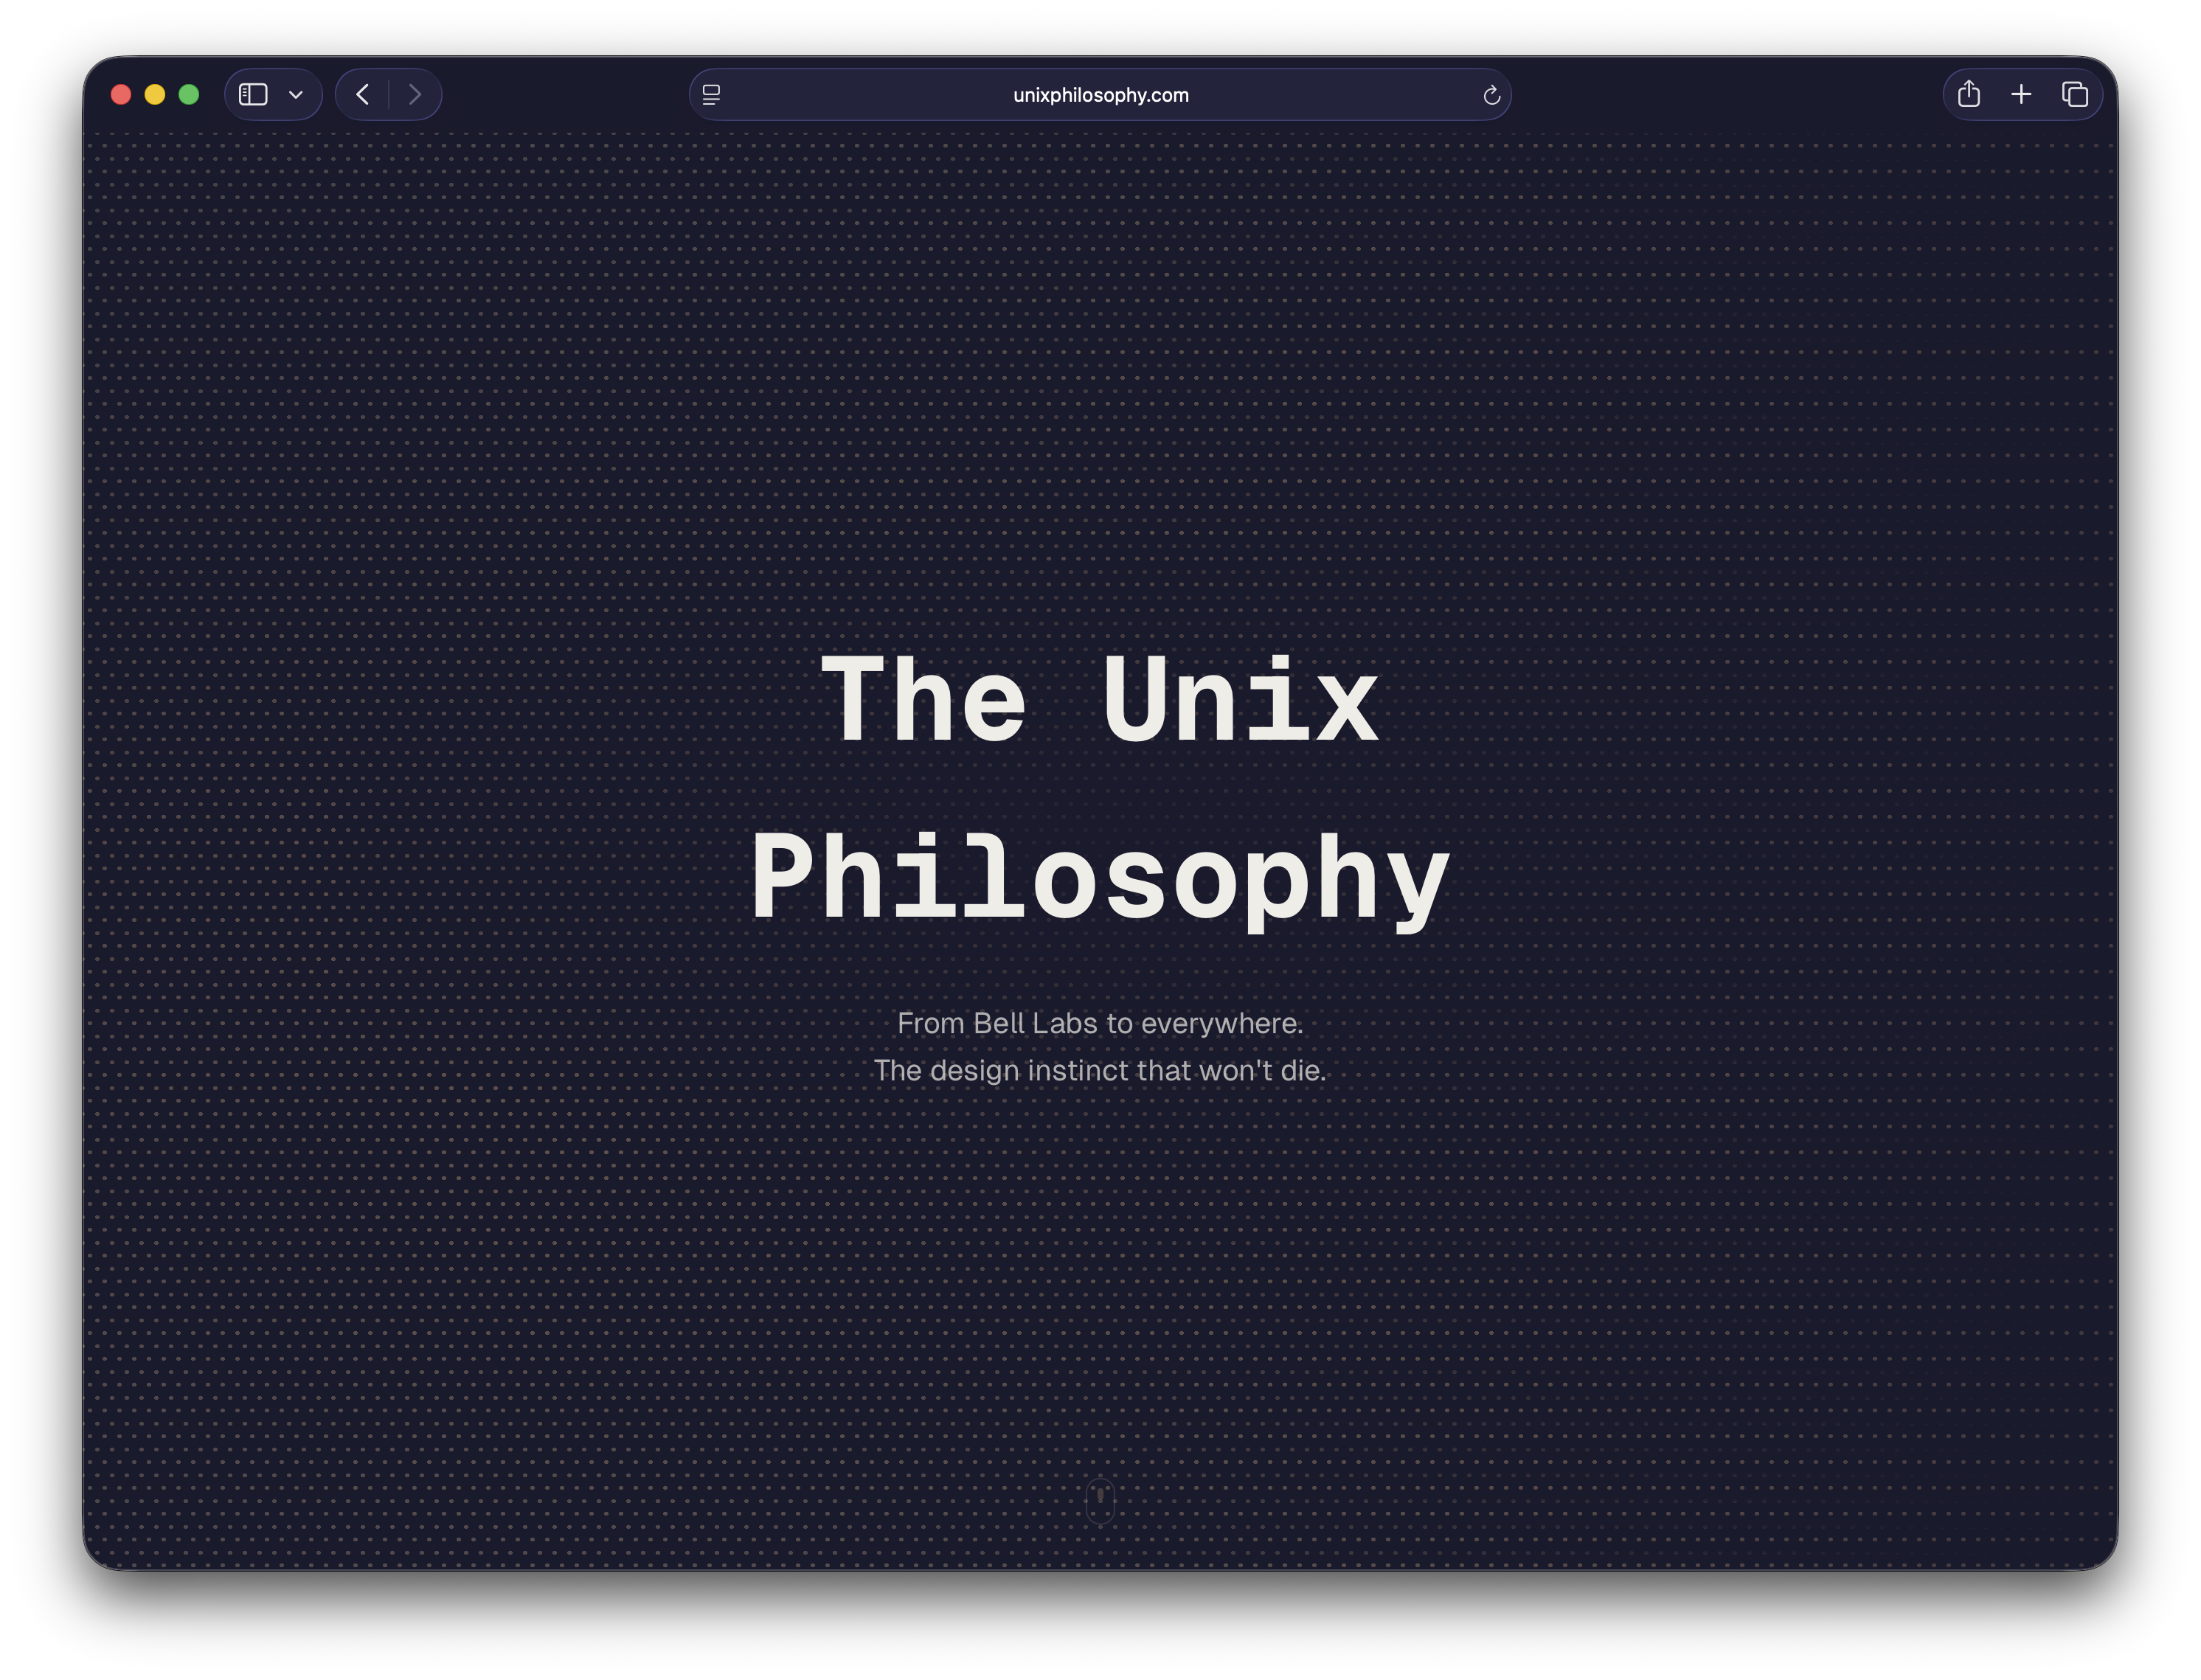This screenshot has width=2201, height=1680.
Task: Show all tabs using the tab overview icon
Action: click(x=2075, y=93)
